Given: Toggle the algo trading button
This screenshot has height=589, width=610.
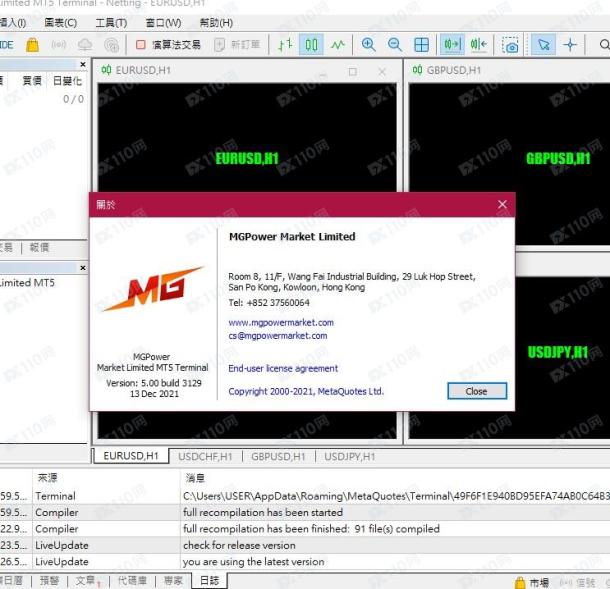Looking at the screenshot, I should point(168,45).
